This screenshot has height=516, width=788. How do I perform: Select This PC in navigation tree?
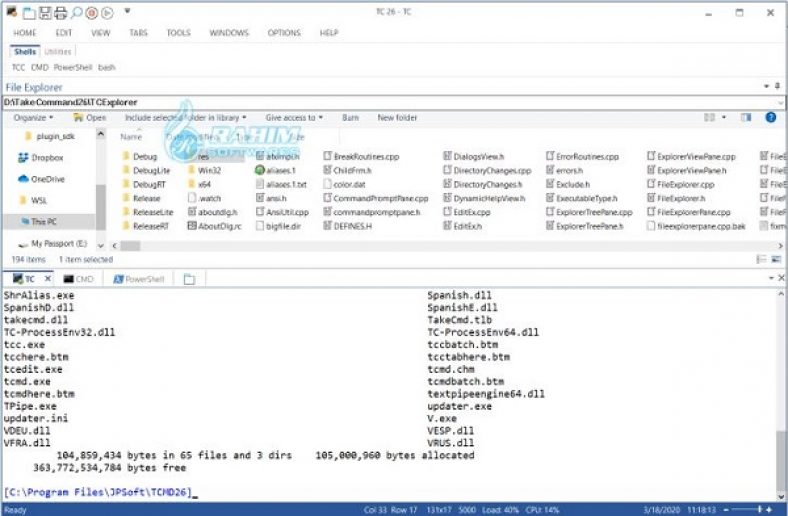[39, 222]
